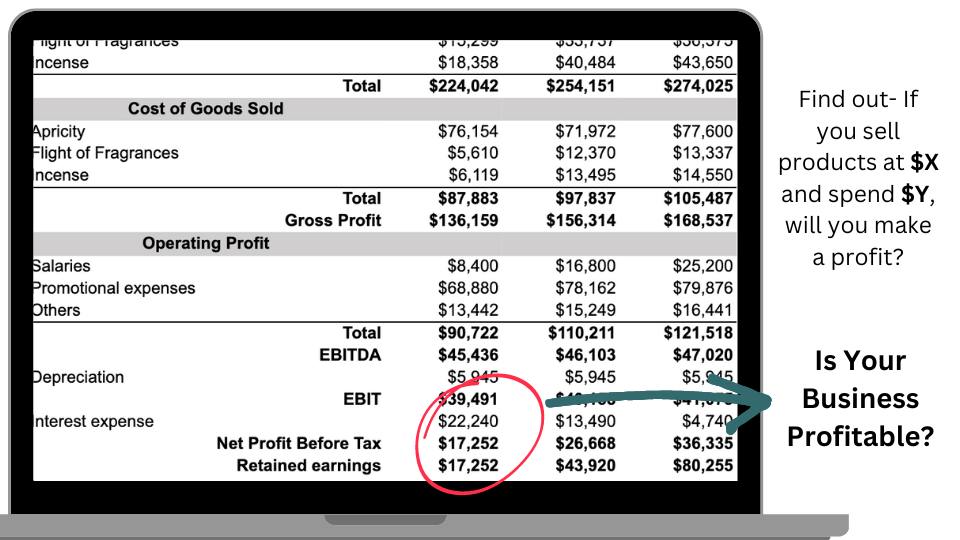960x540 pixels.
Task: Click the $39,491 EBIT value
Action: (468, 399)
